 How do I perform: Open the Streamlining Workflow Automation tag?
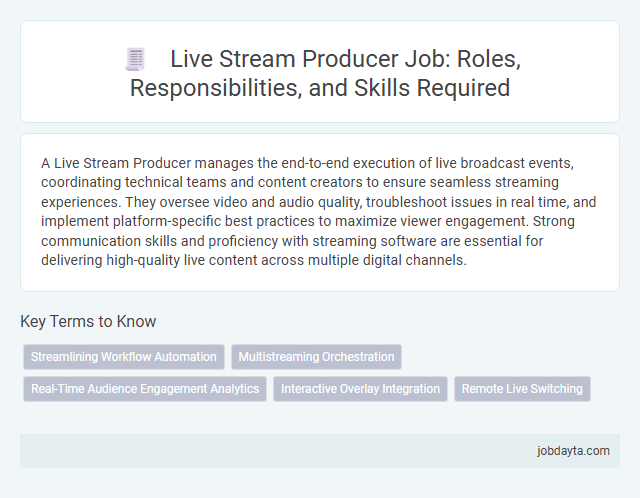(x=124, y=357)
